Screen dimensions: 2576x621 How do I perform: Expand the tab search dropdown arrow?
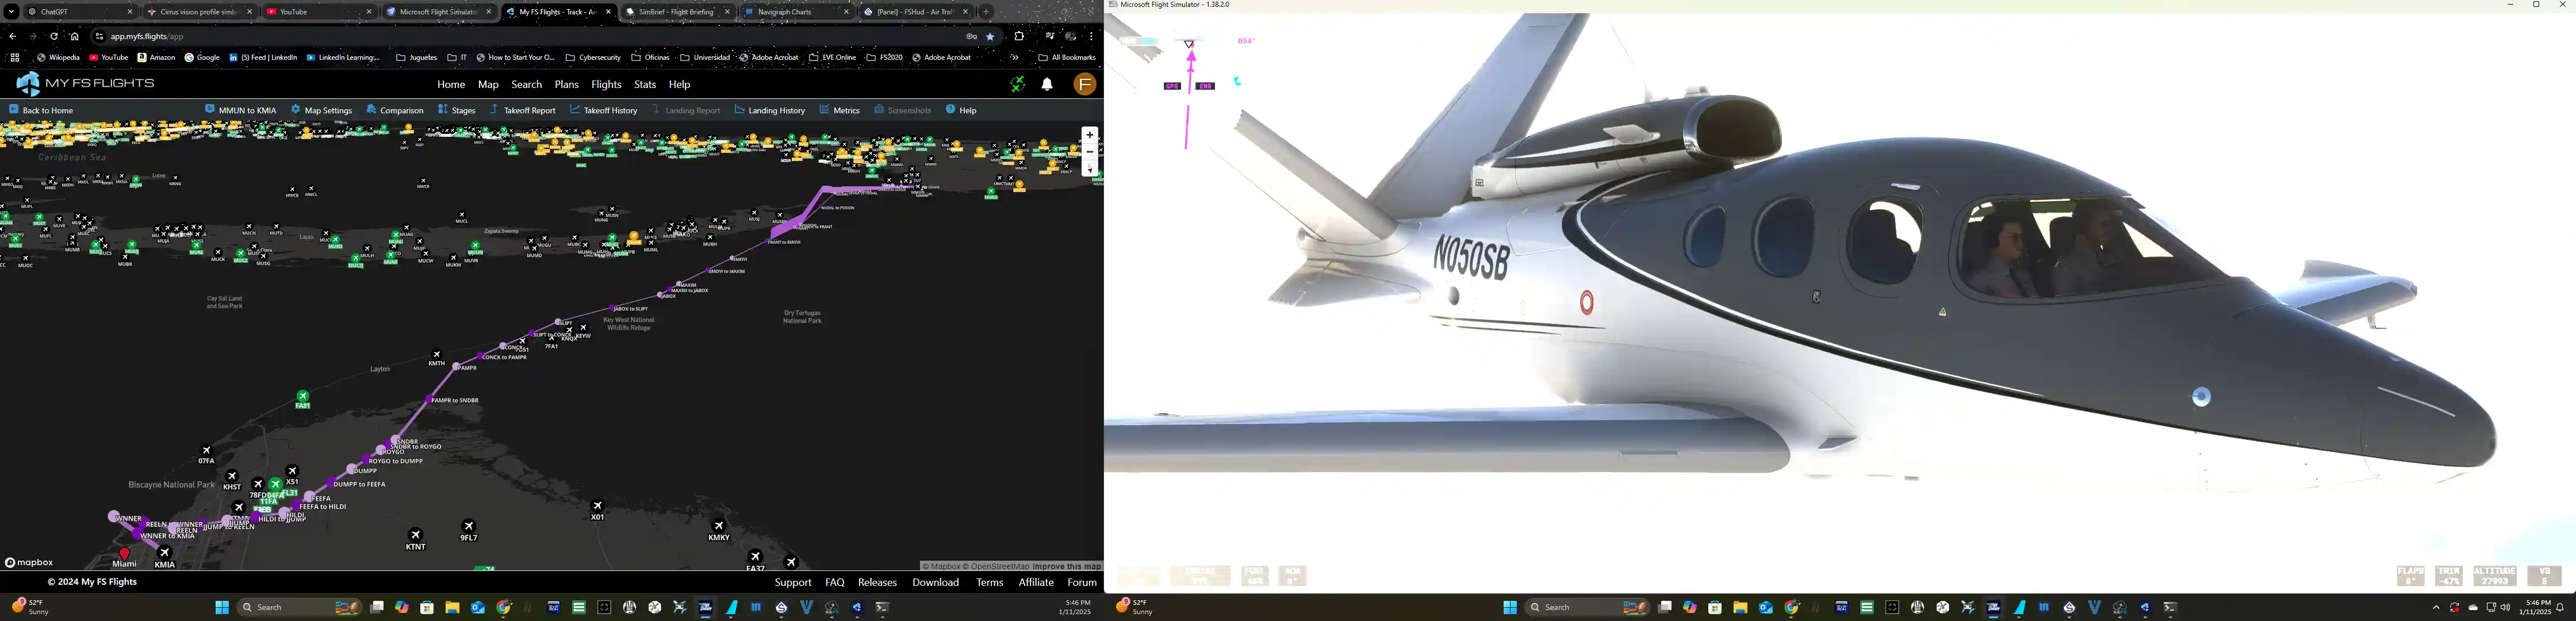click(11, 12)
